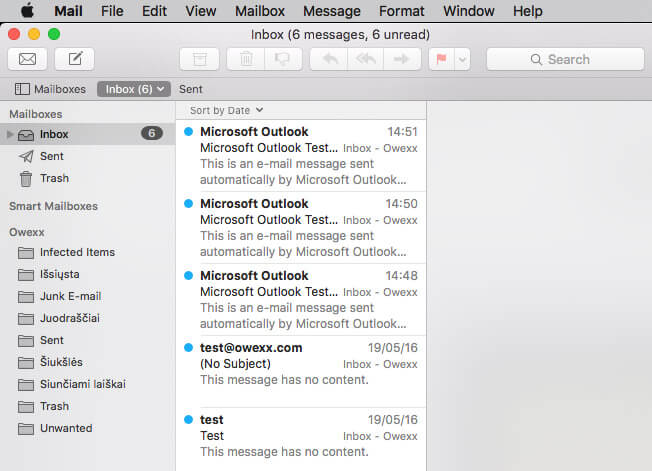Viewport: 652px width, 471px height.
Task: Click paper plane icon next to Sent
Action: click(26, 156)
